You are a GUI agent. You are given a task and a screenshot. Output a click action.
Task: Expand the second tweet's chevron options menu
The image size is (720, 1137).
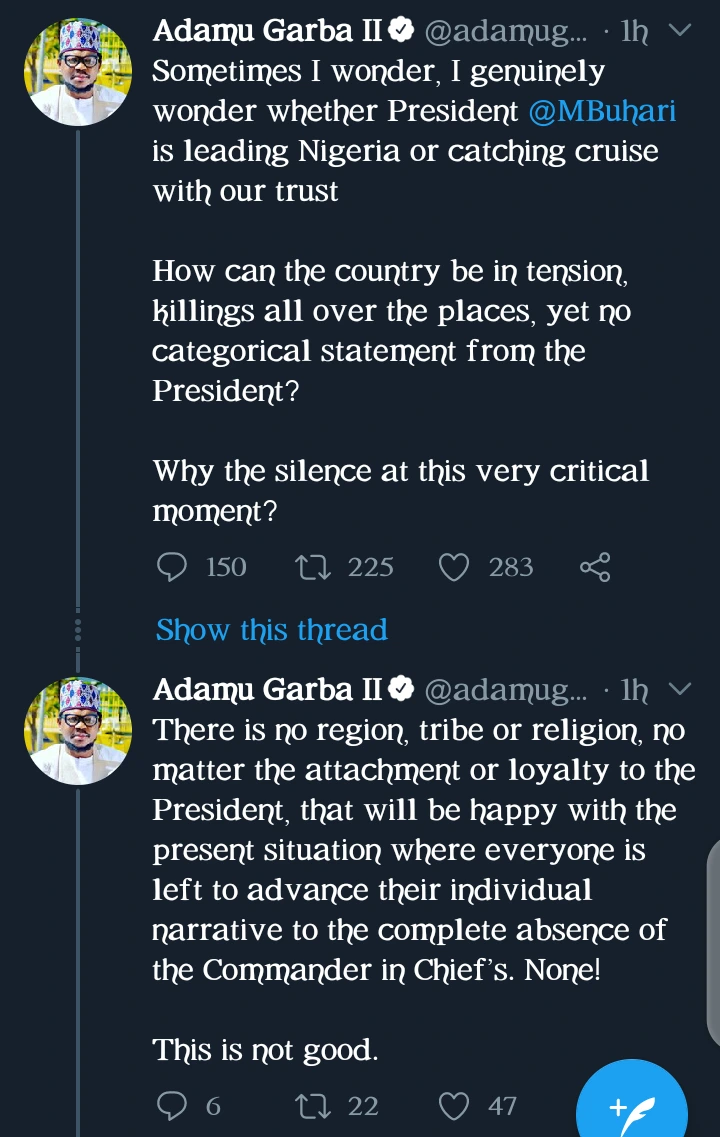point(679,688)
